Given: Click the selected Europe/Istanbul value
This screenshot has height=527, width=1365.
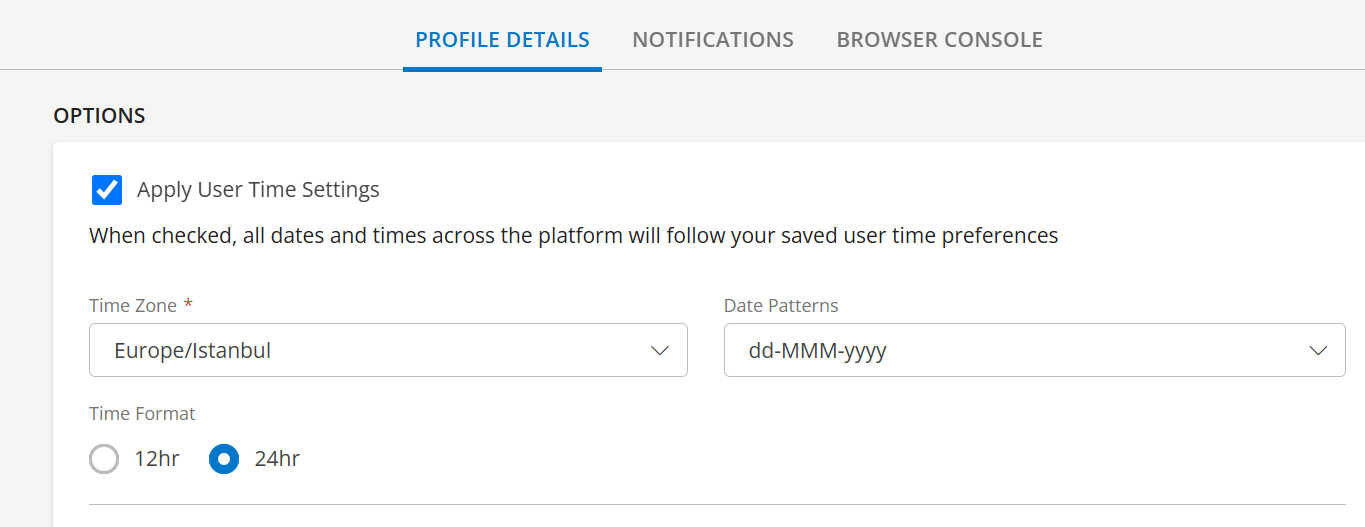Looking at the screenshot, I should point(193,351).
